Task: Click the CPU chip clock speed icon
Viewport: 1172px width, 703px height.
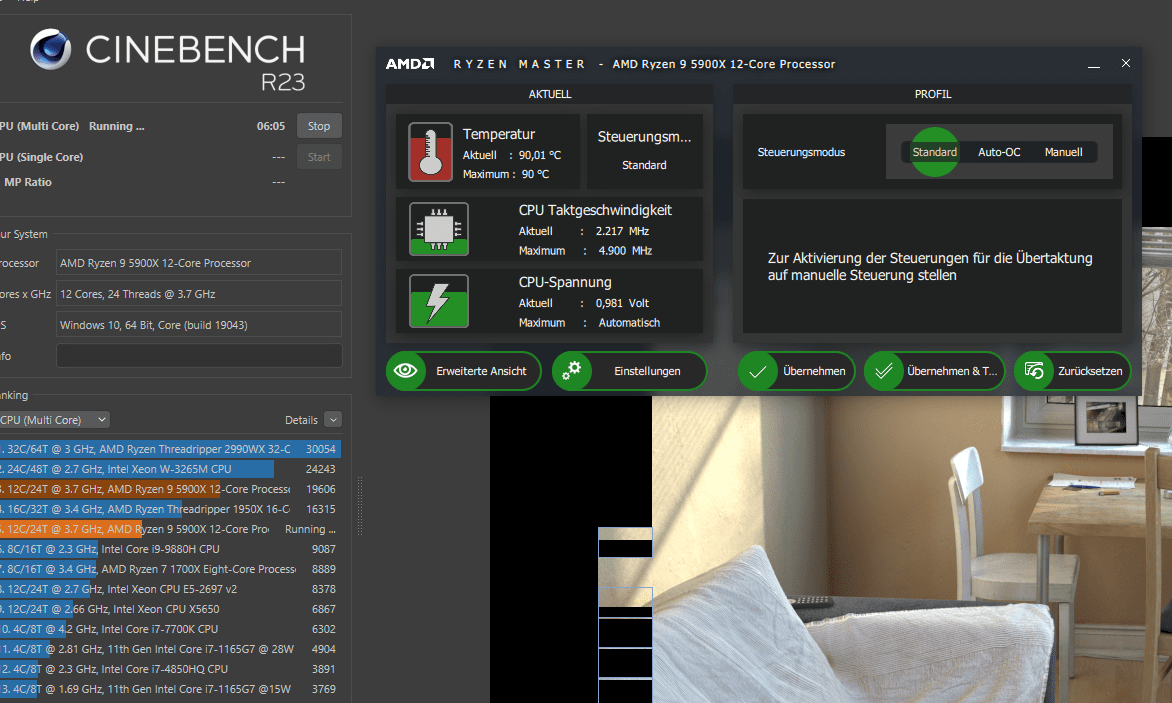Action: click(x=439, y=229)
